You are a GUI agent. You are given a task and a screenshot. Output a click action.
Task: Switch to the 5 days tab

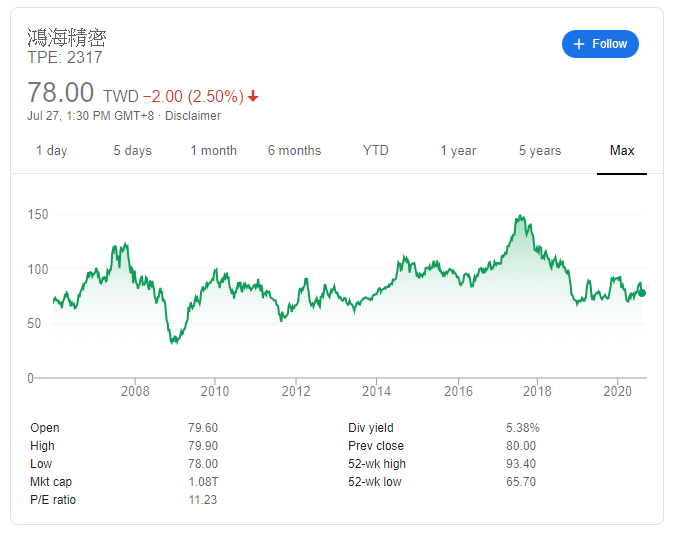pos(132,150)
